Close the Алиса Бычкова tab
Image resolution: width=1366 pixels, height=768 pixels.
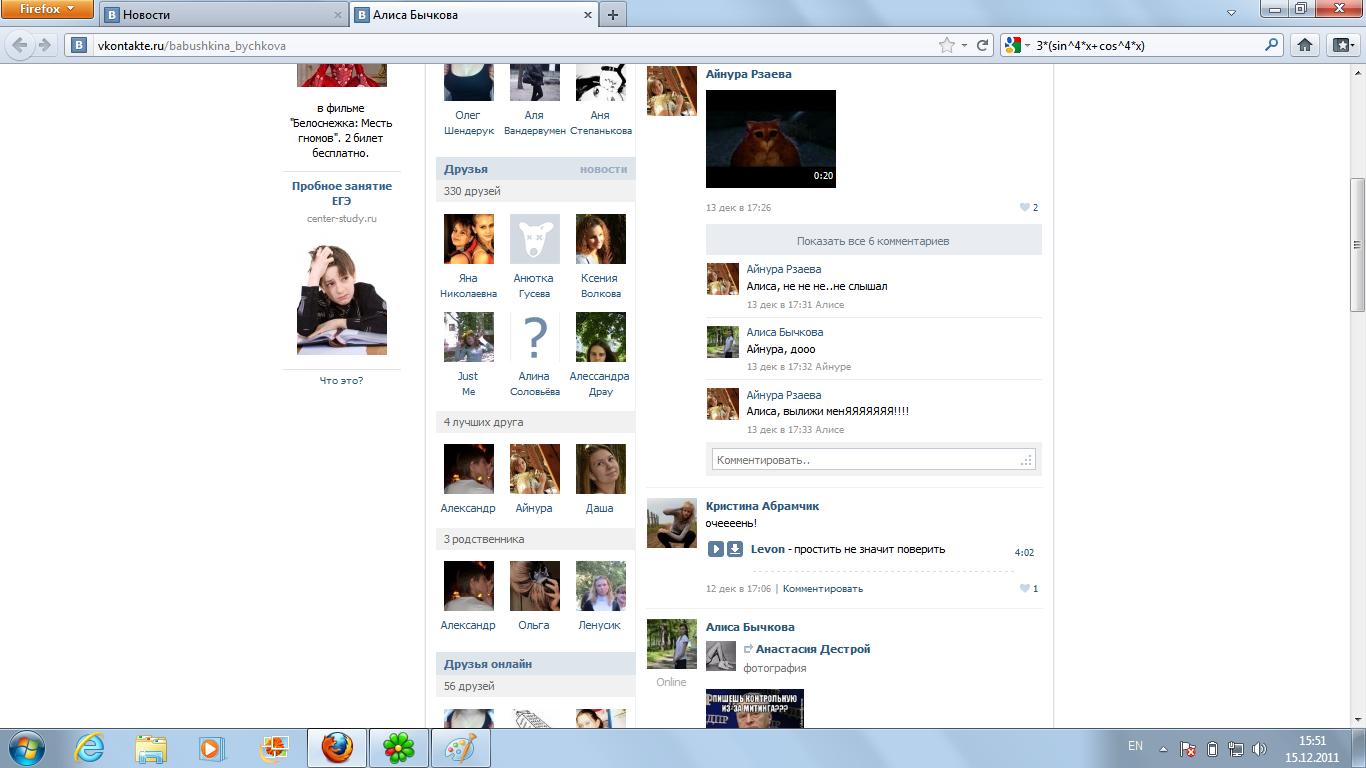pos(588,15)
